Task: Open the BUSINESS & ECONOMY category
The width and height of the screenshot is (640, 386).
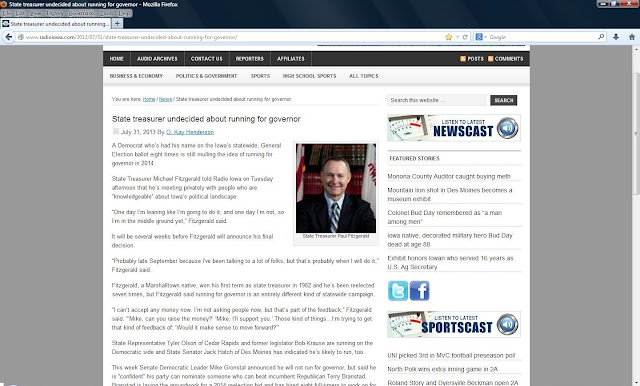Action: click(136, 76)
